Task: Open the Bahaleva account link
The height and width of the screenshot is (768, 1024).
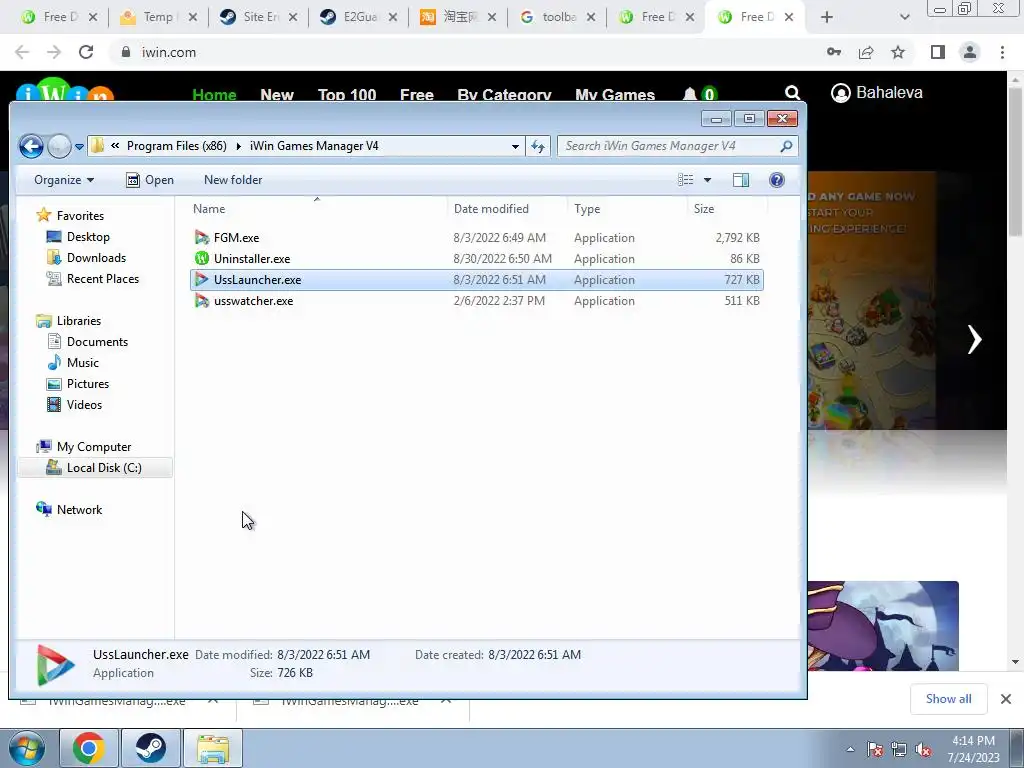Action: [x=876, y=93]
